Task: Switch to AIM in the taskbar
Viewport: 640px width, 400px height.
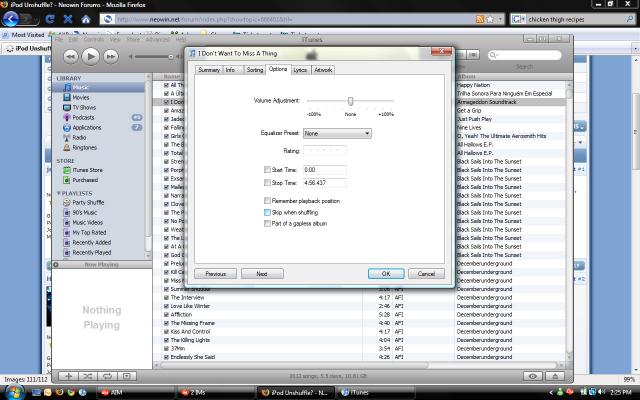Action: click(x=134, y=393)
